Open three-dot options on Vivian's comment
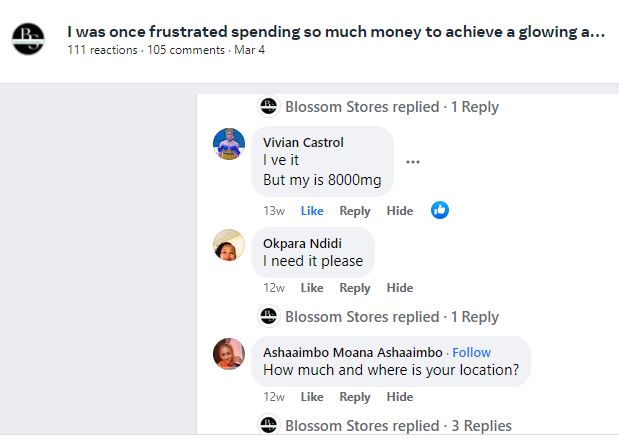This screenshot has width=619, height=439. 413,162
